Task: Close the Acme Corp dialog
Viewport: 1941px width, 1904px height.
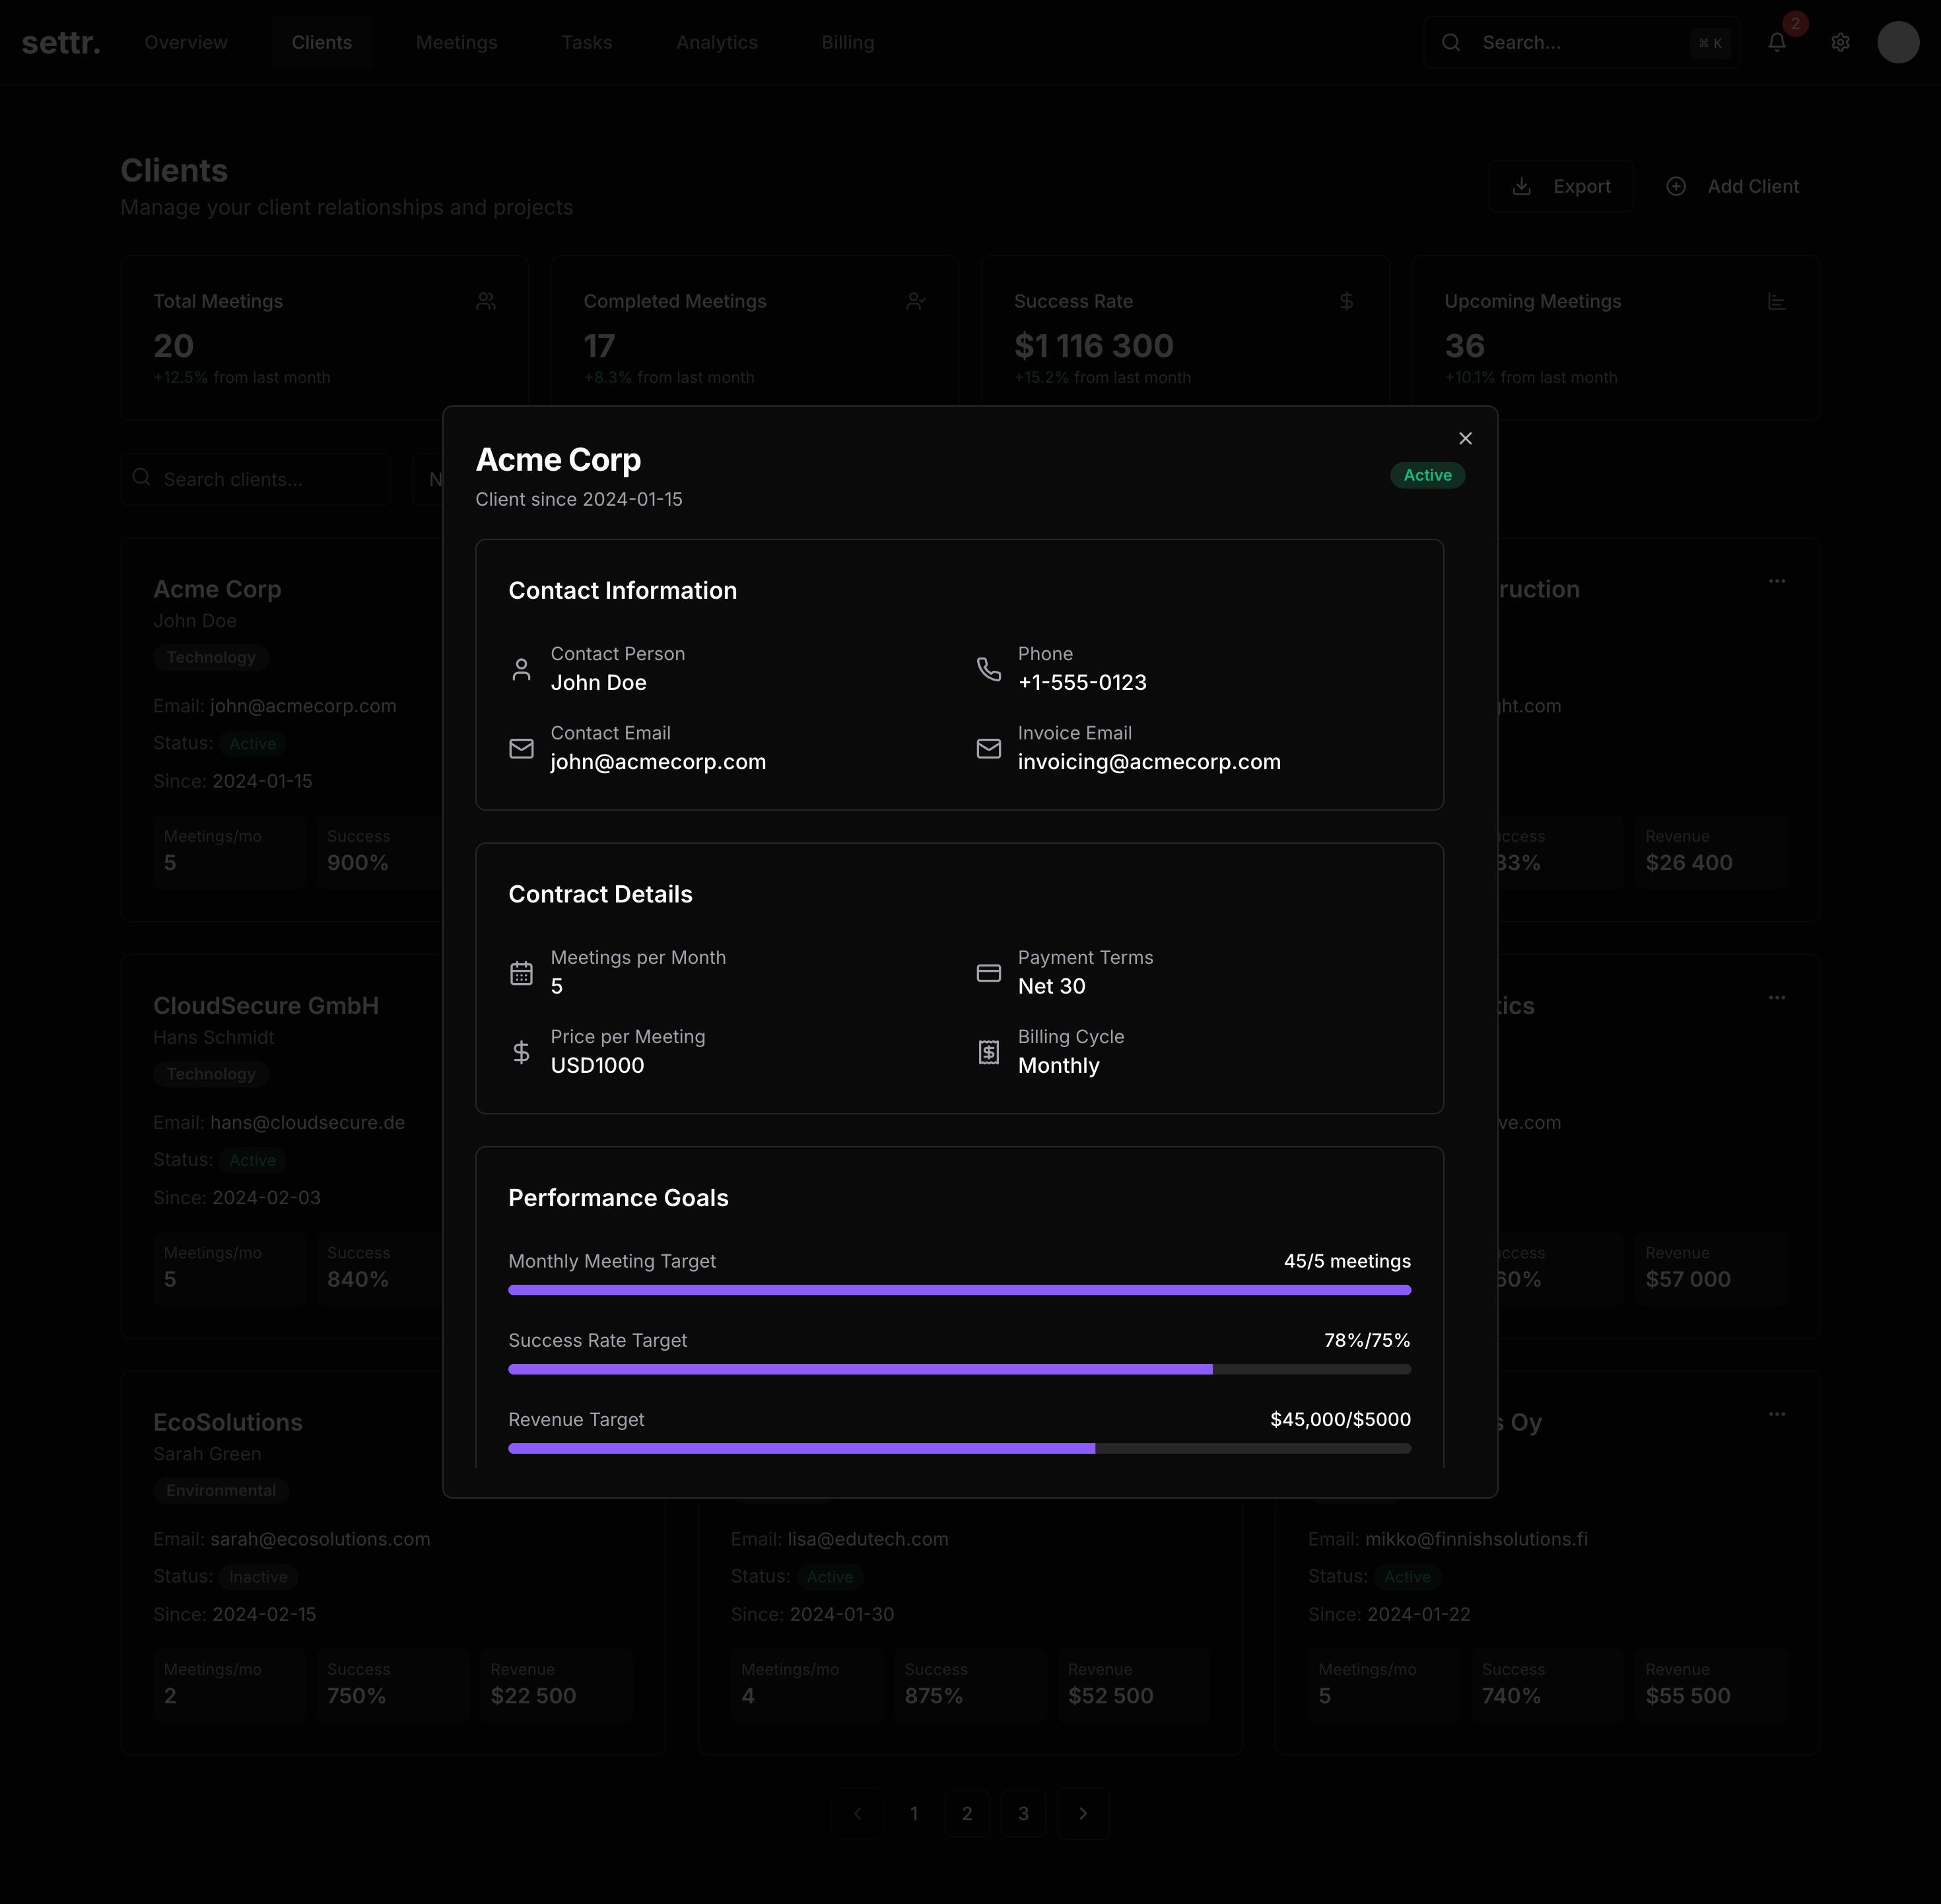Action: coord(1465,438)
